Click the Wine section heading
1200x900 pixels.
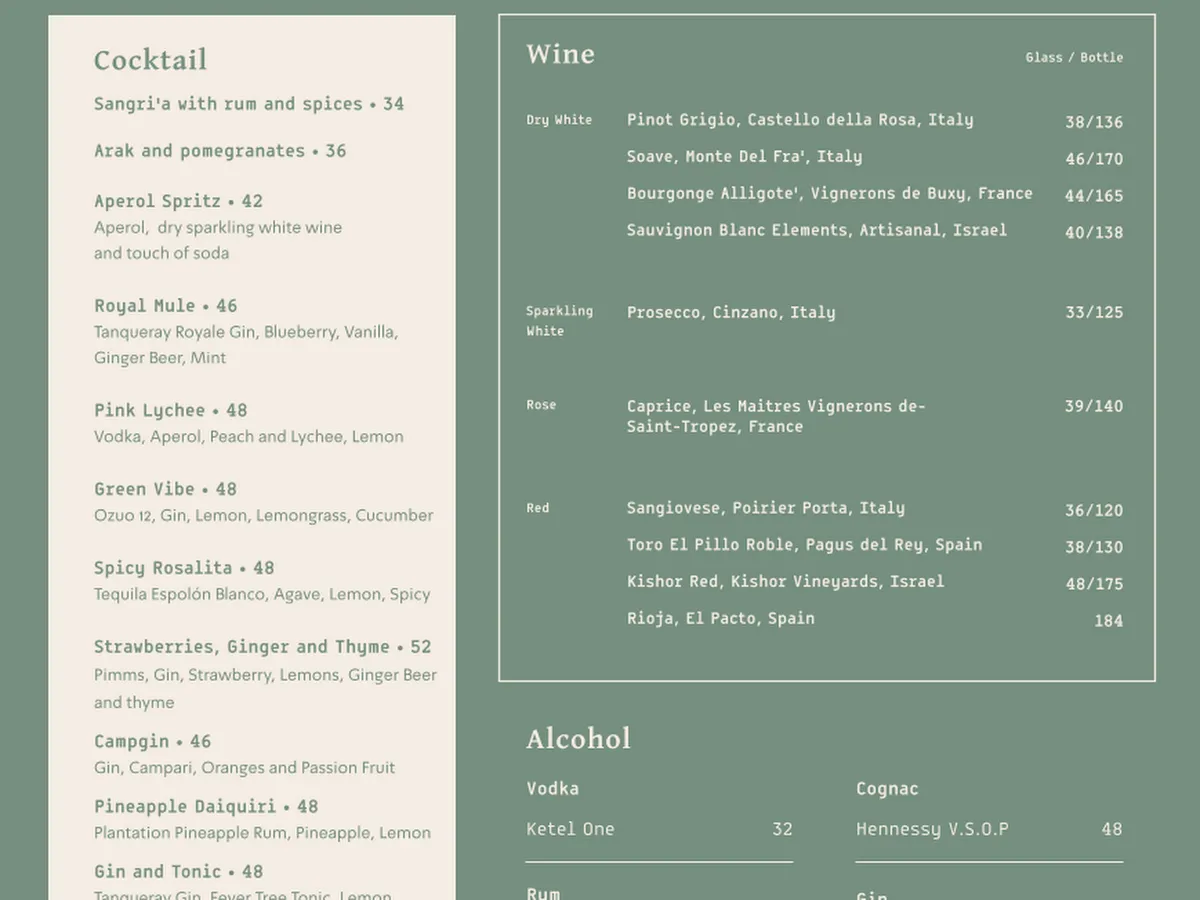[x=560, y=54]
